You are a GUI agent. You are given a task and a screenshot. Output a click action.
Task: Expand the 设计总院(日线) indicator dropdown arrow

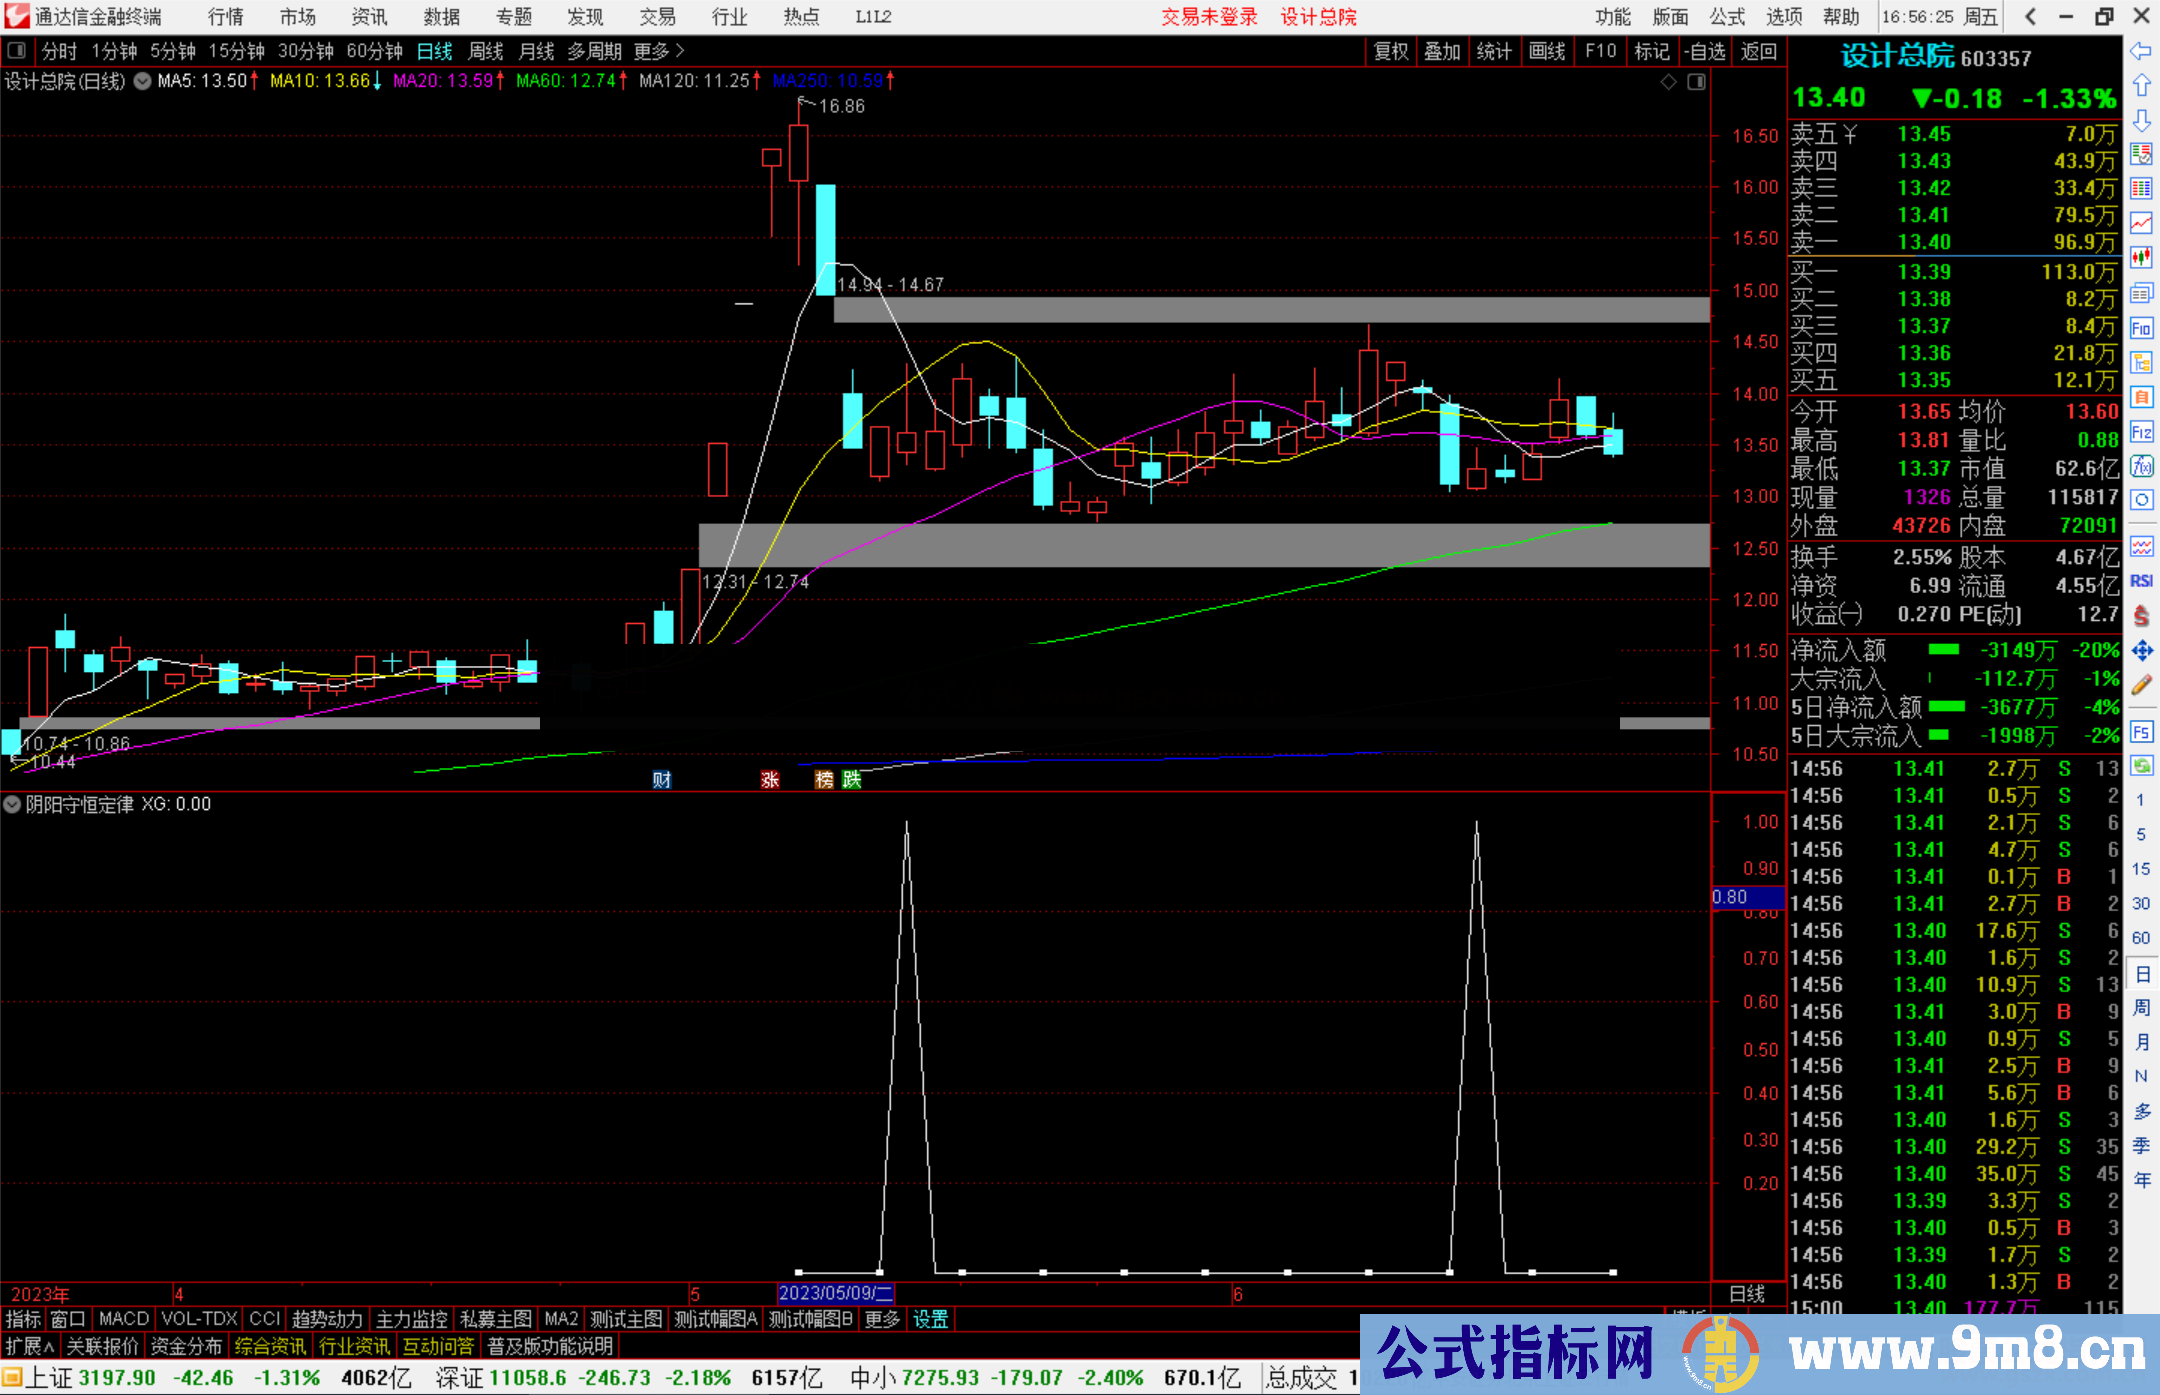tap(143, 81)
